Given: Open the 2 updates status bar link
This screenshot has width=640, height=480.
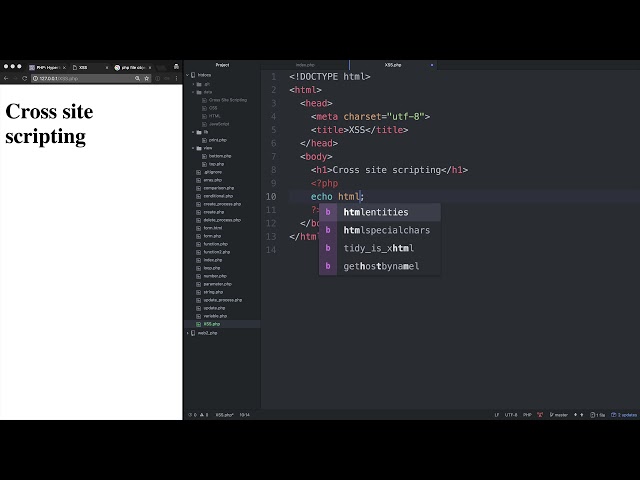Looking at the screenshot, I should tap(624, 415).
